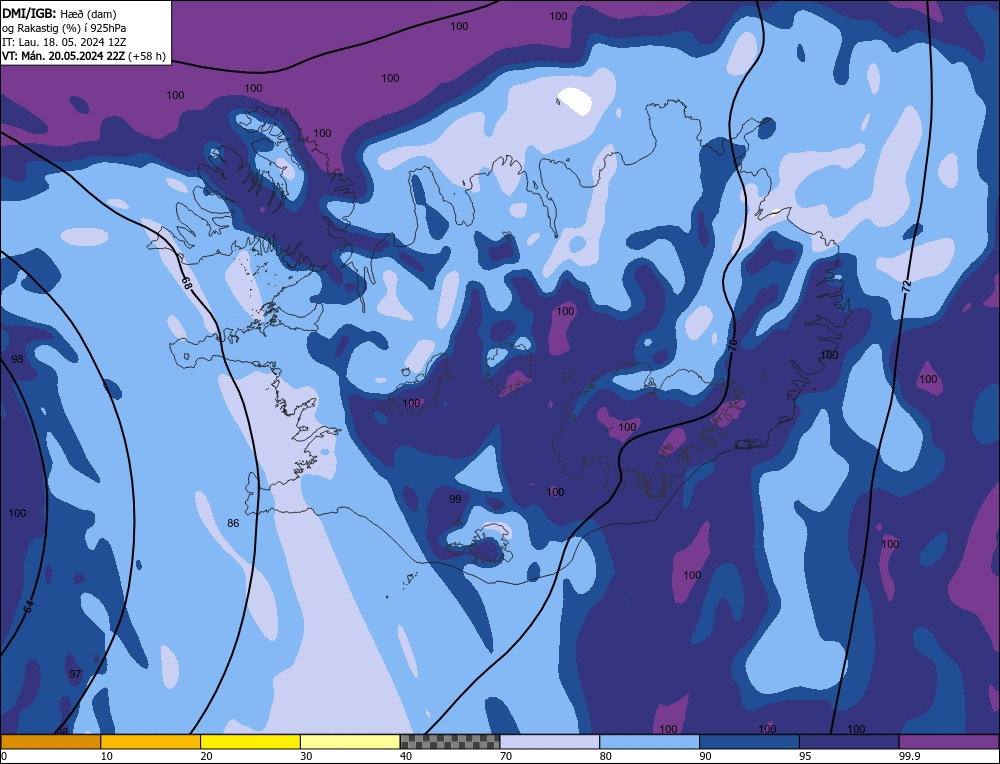Screen dimensions: 1000x764
Task: Click the light blue 80–90 legend swatch
Action: (650, 742)
